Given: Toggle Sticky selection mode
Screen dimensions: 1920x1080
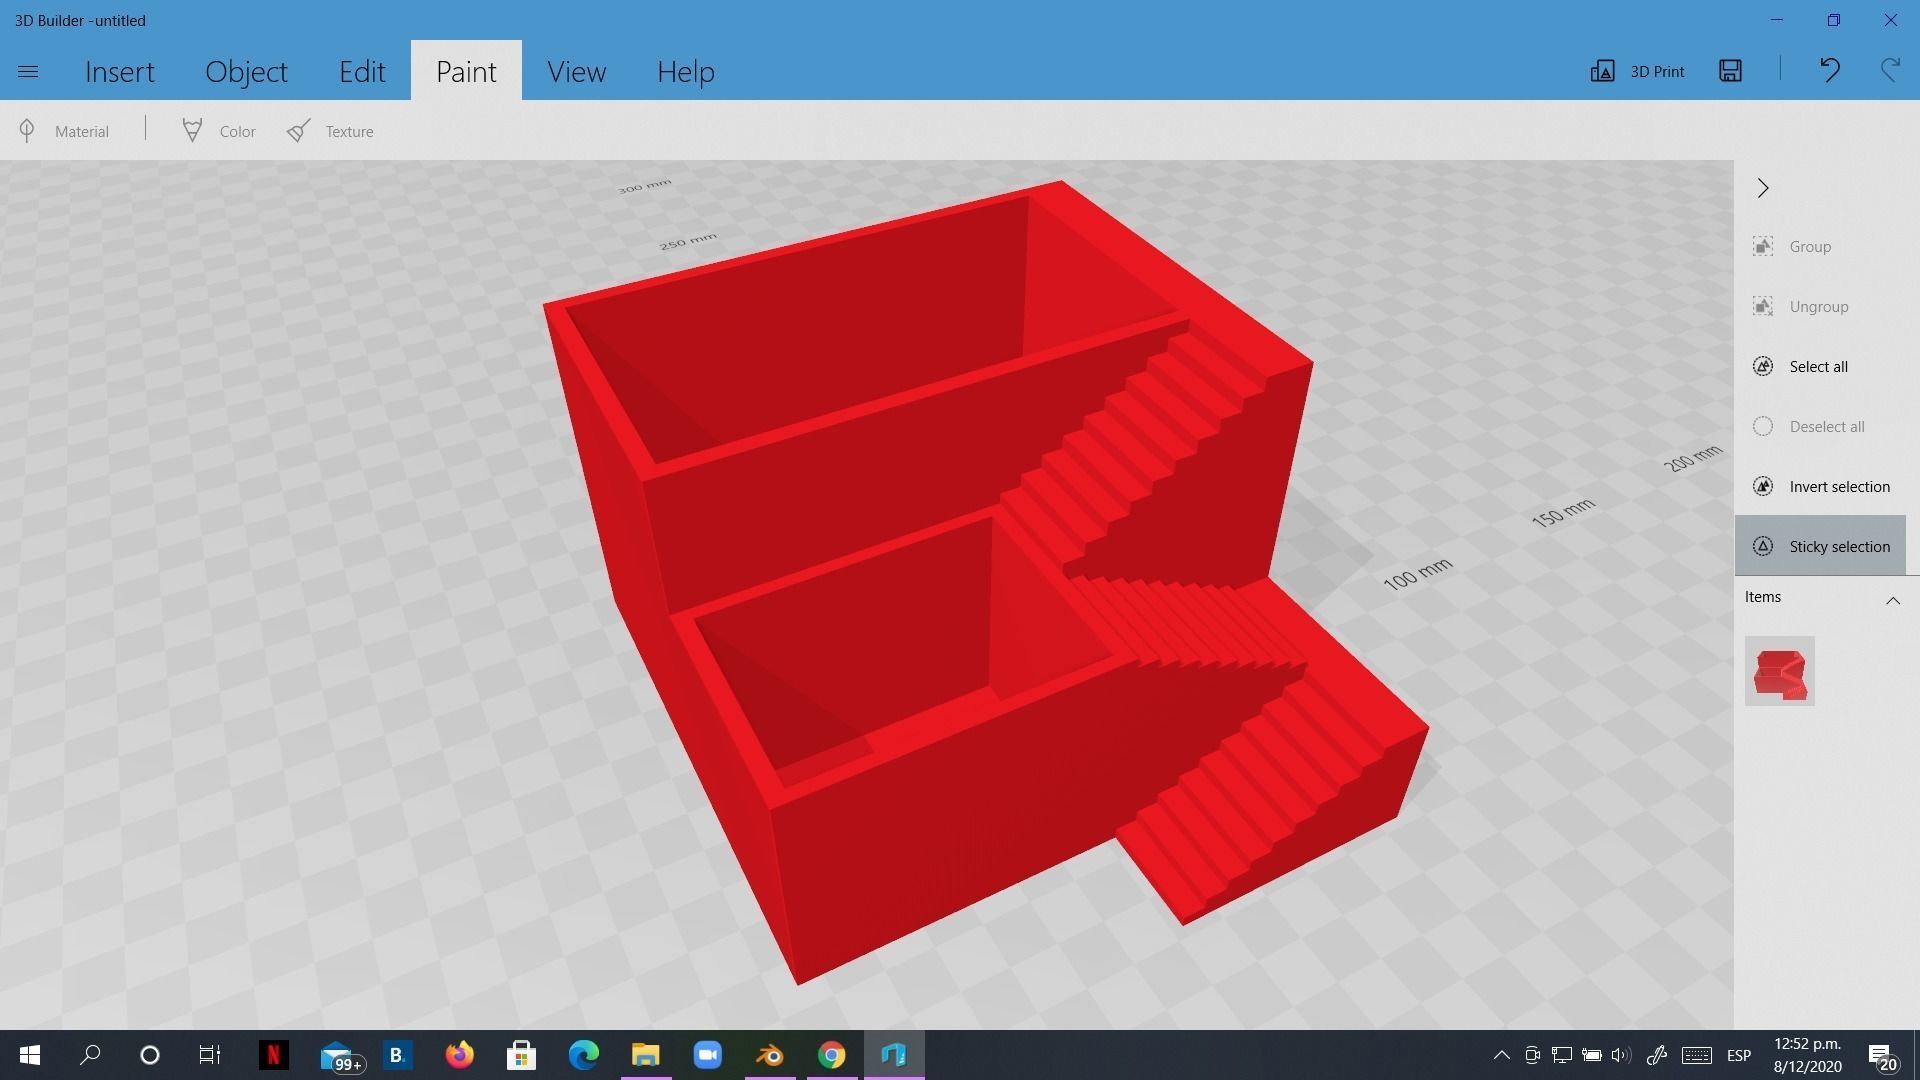Looking at the screenshot, I should coord(1820,546).
